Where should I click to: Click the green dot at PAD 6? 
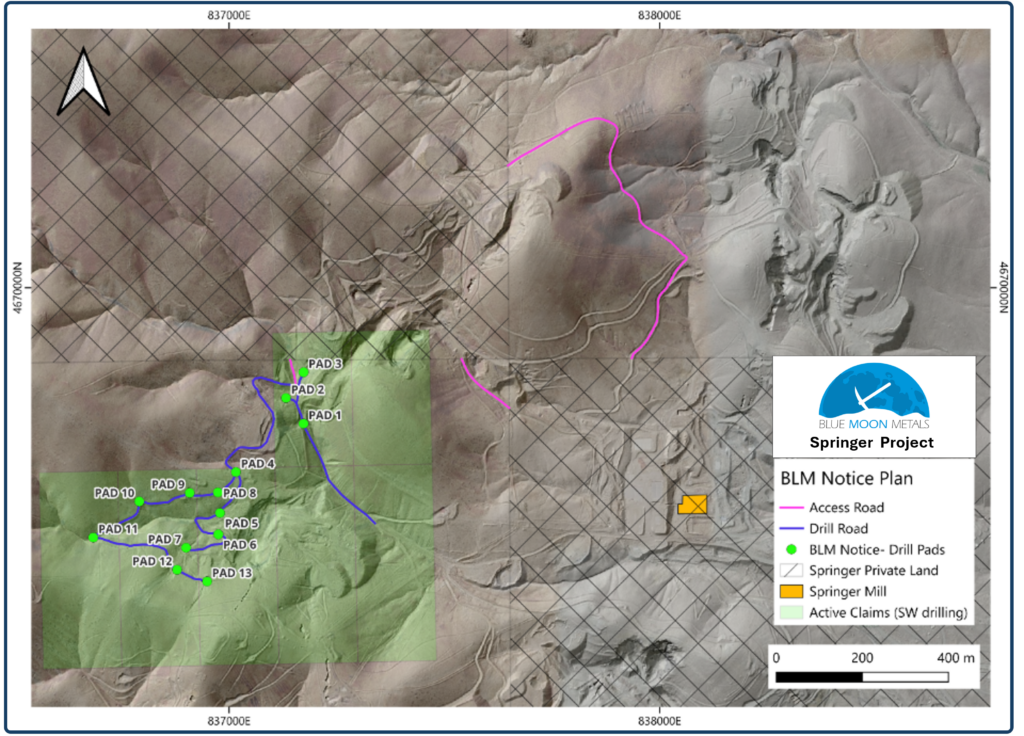coord(218,534)
